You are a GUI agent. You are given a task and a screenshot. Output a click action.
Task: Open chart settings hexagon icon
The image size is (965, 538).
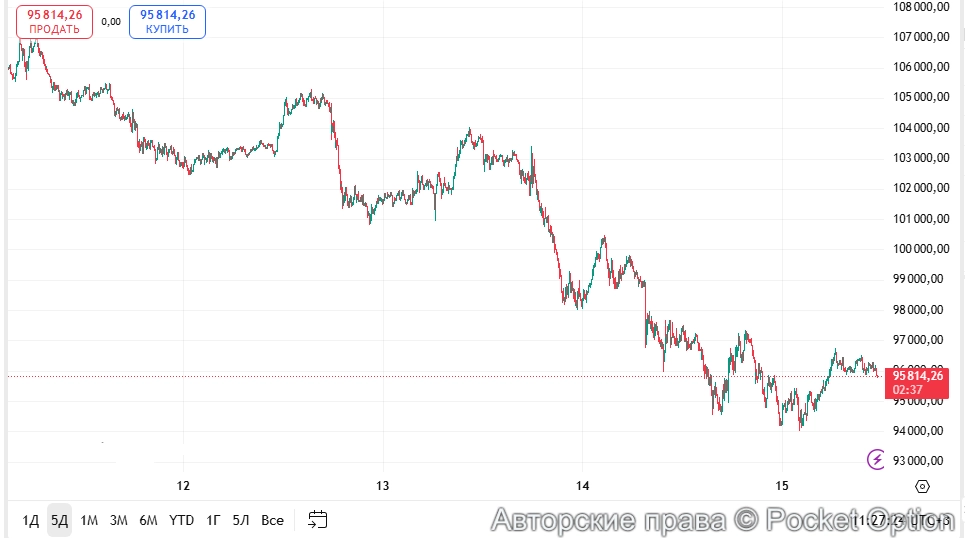click(922, 486)
